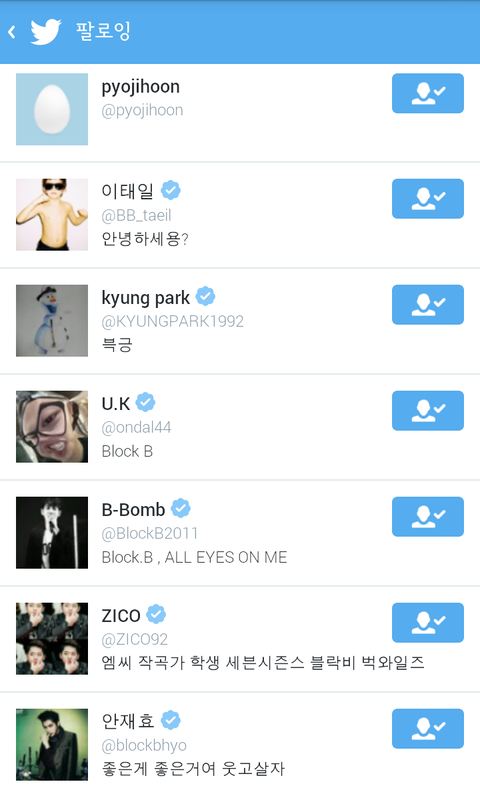Unfollow kyung park using following button

point(428,305)
